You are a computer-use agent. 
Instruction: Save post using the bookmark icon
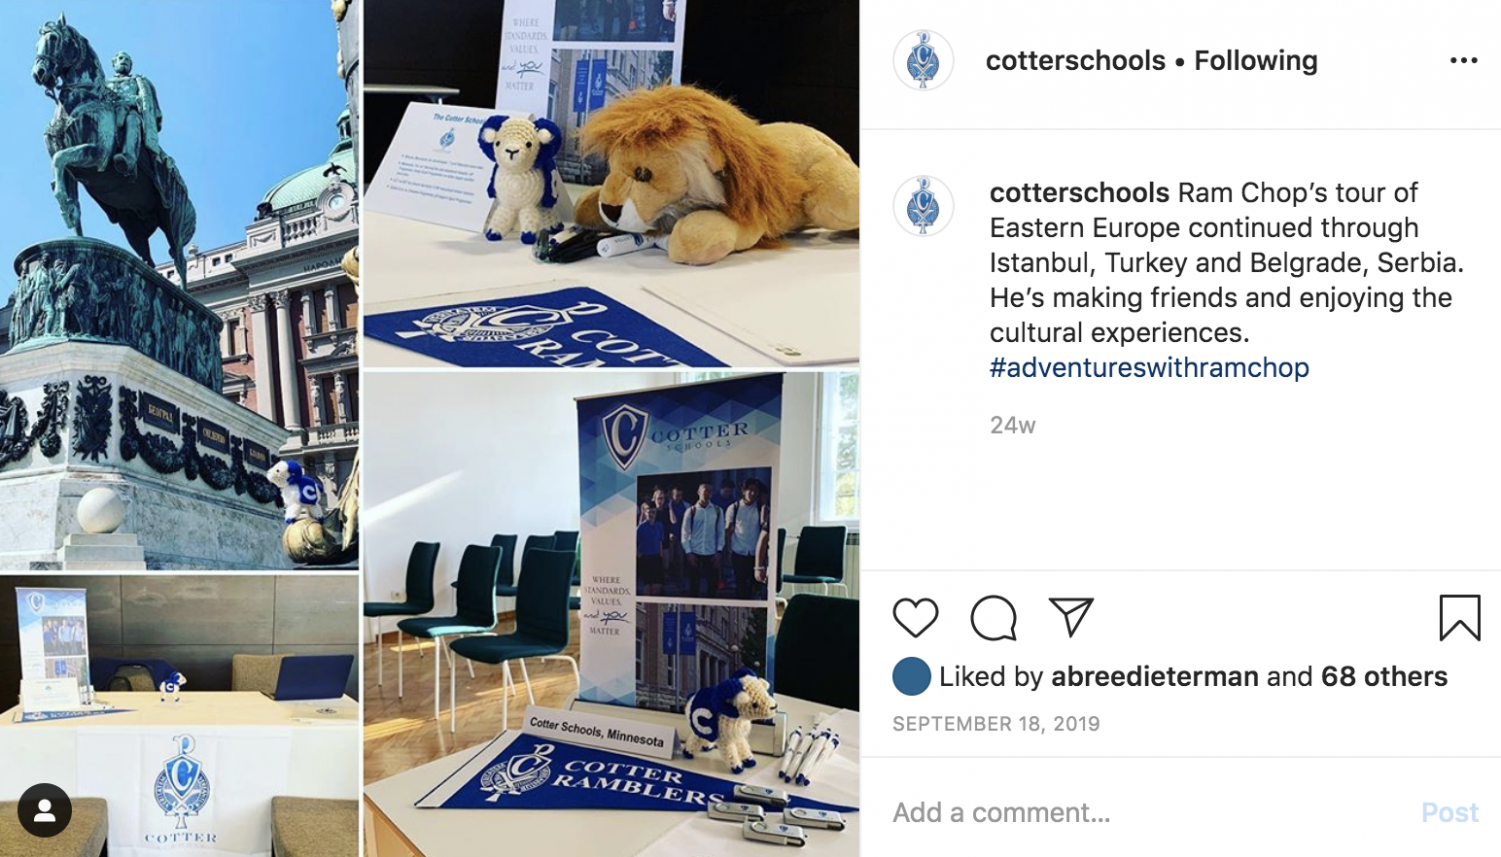[1459, 617]
